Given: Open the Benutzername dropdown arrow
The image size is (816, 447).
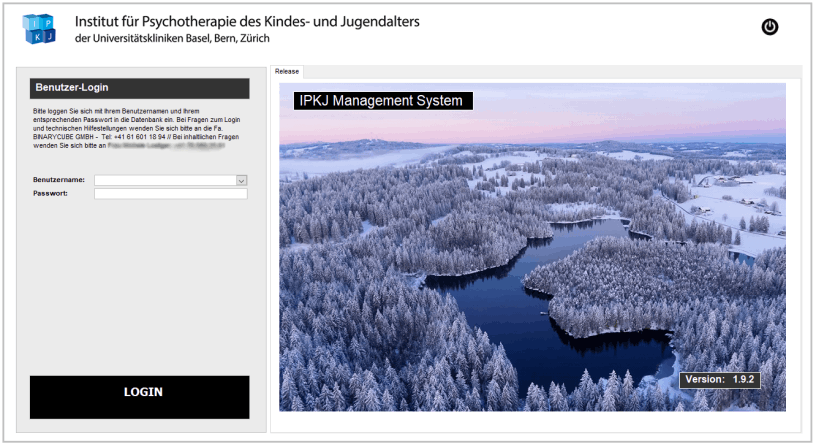Looking at the screenshot, I should tap(241, 181).
